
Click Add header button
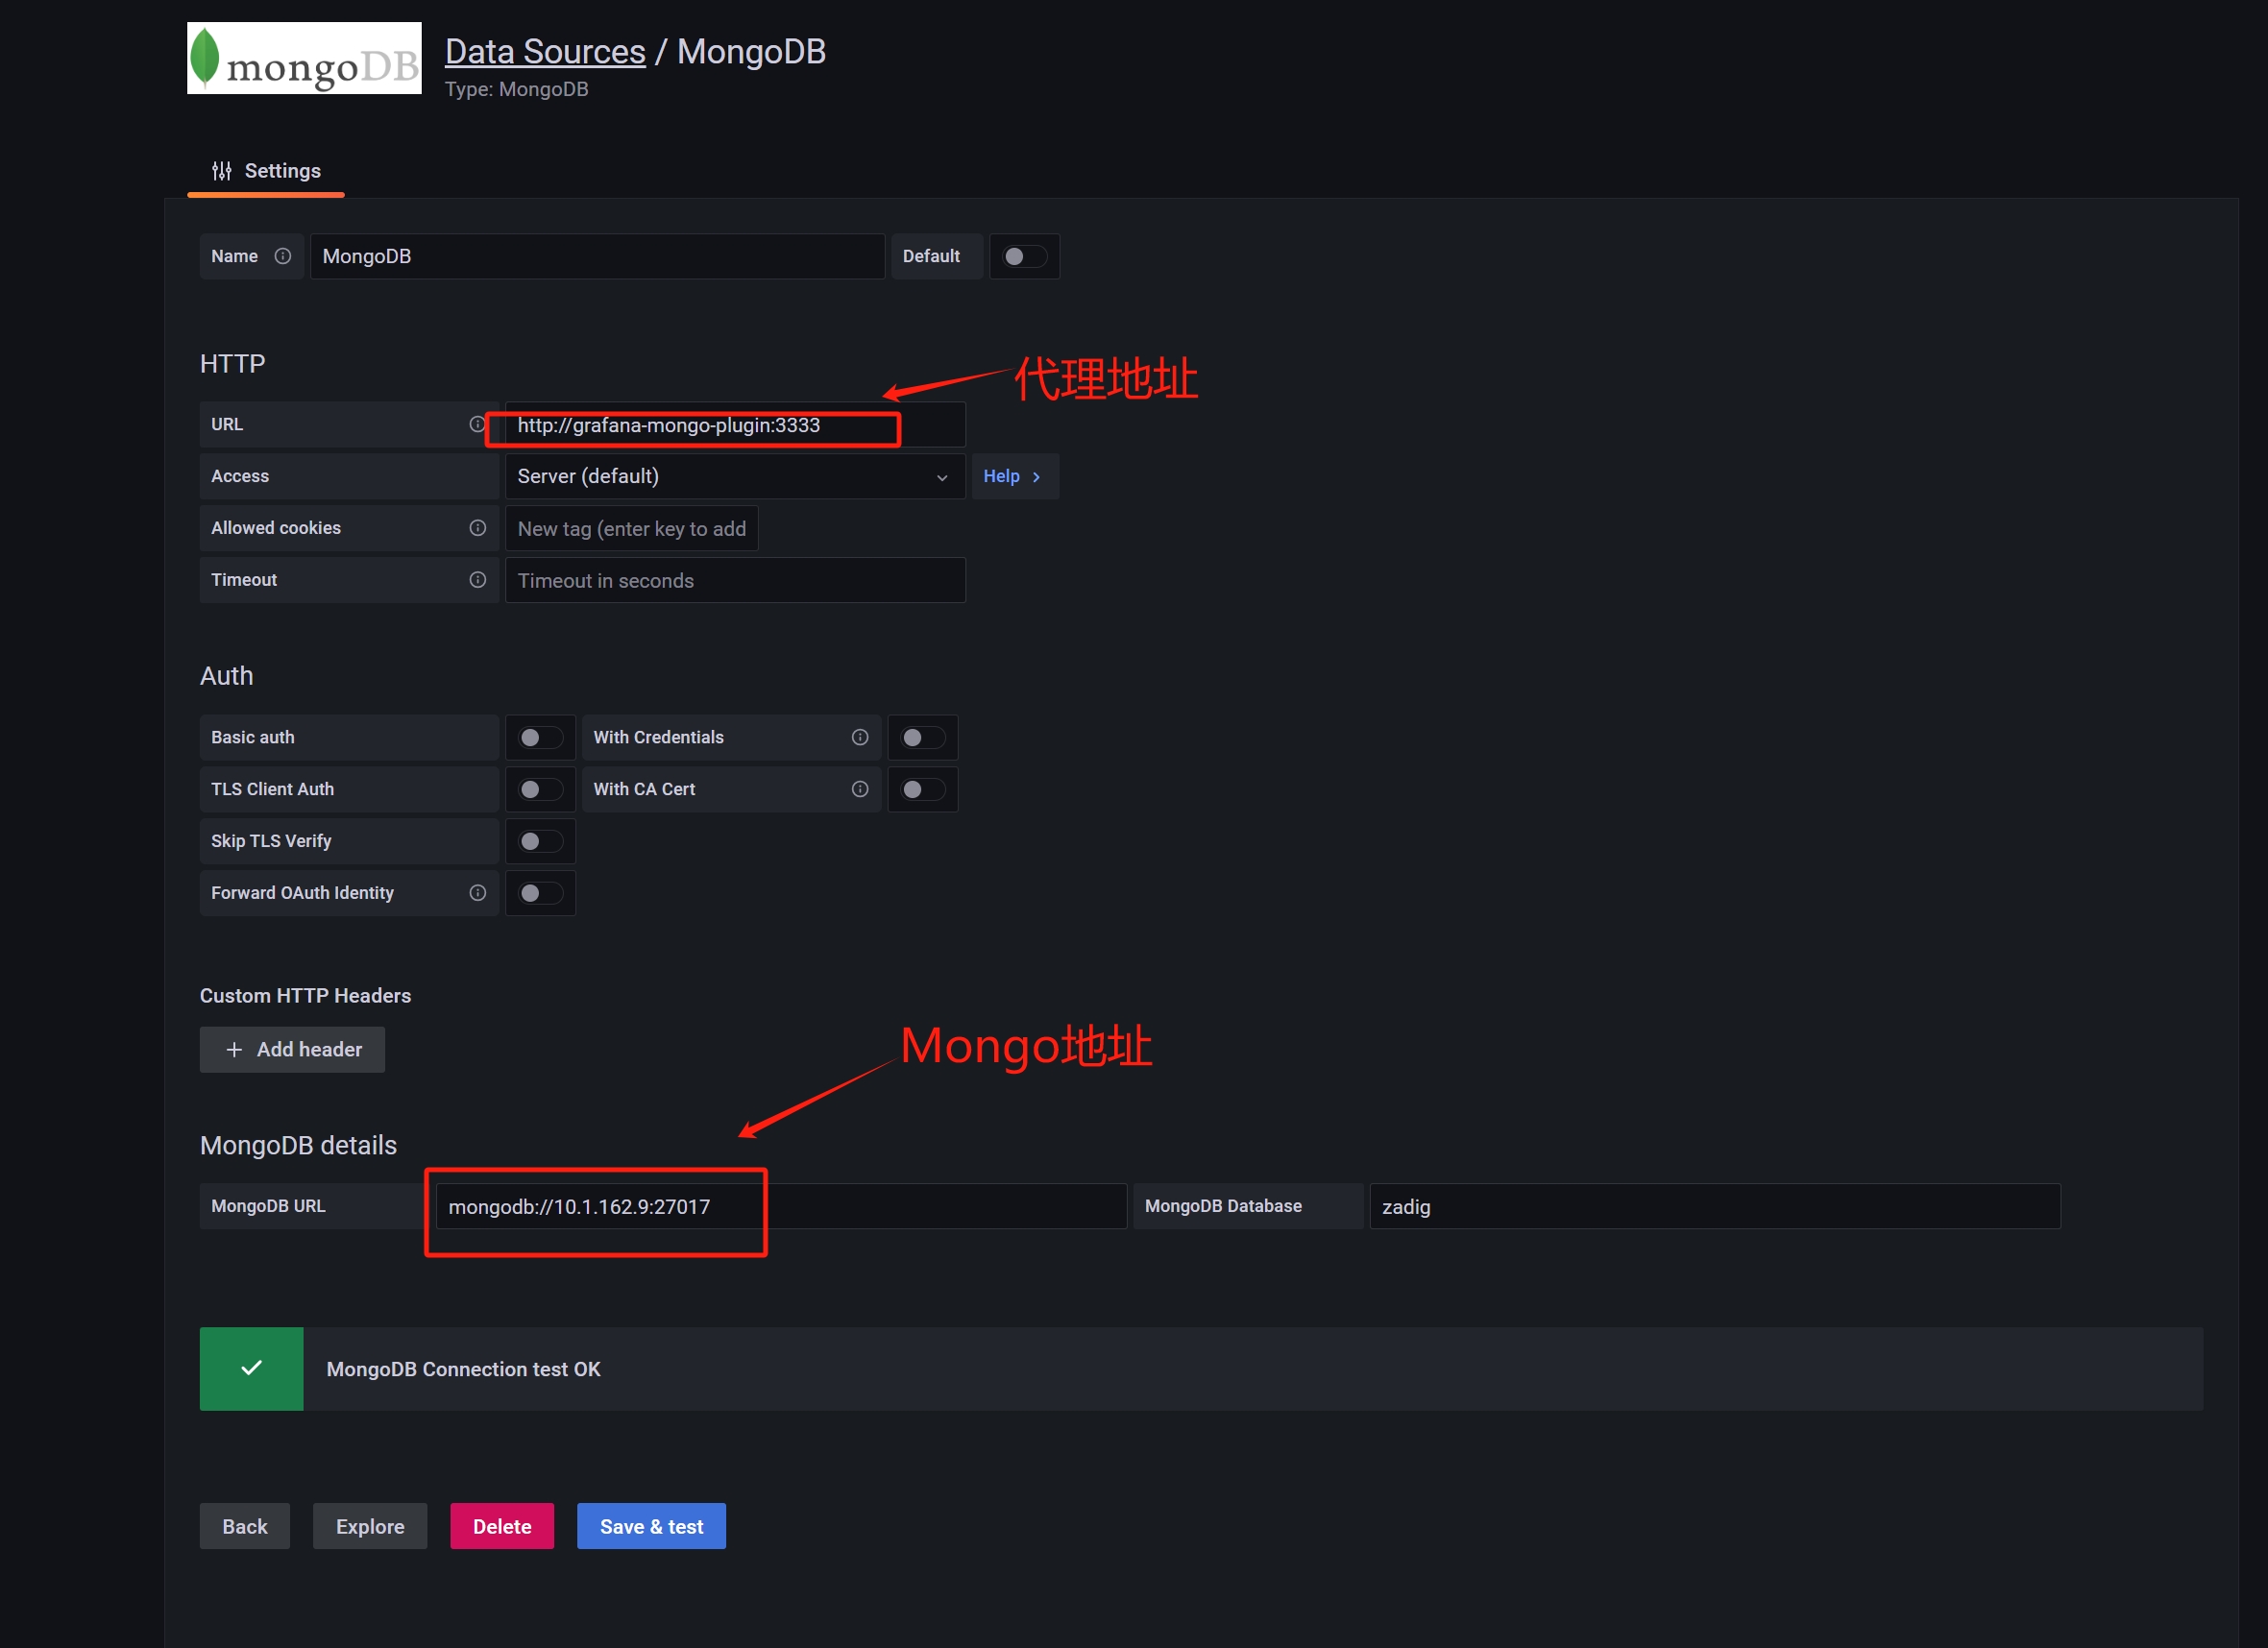(292, 1049)
